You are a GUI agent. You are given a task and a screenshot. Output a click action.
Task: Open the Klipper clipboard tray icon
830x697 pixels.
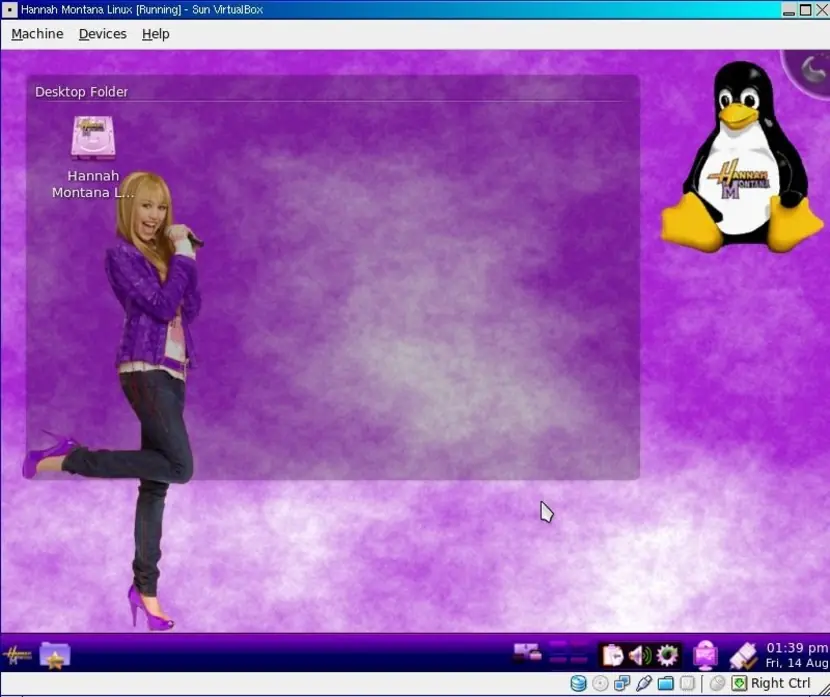(613, 656)
